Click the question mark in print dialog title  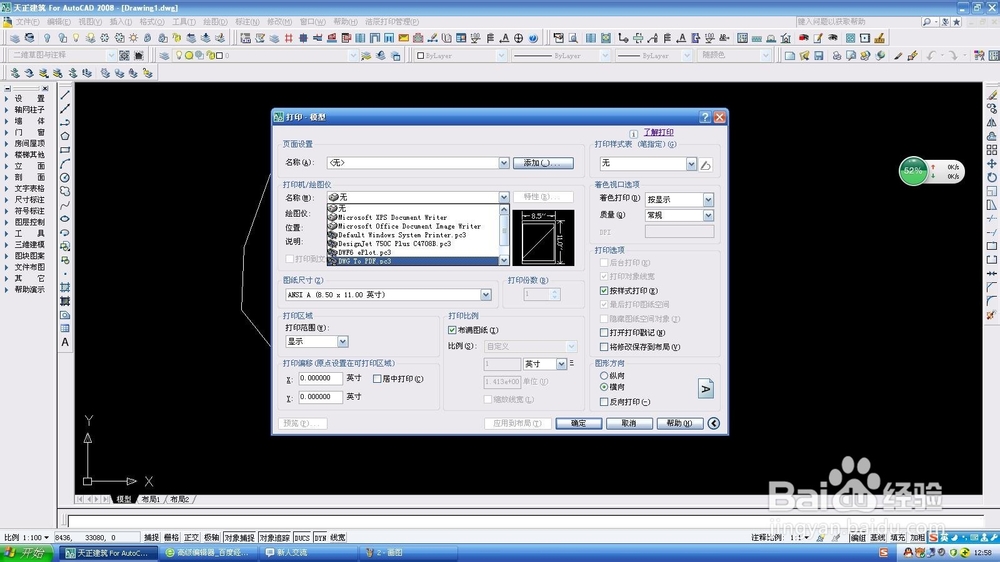705,117
